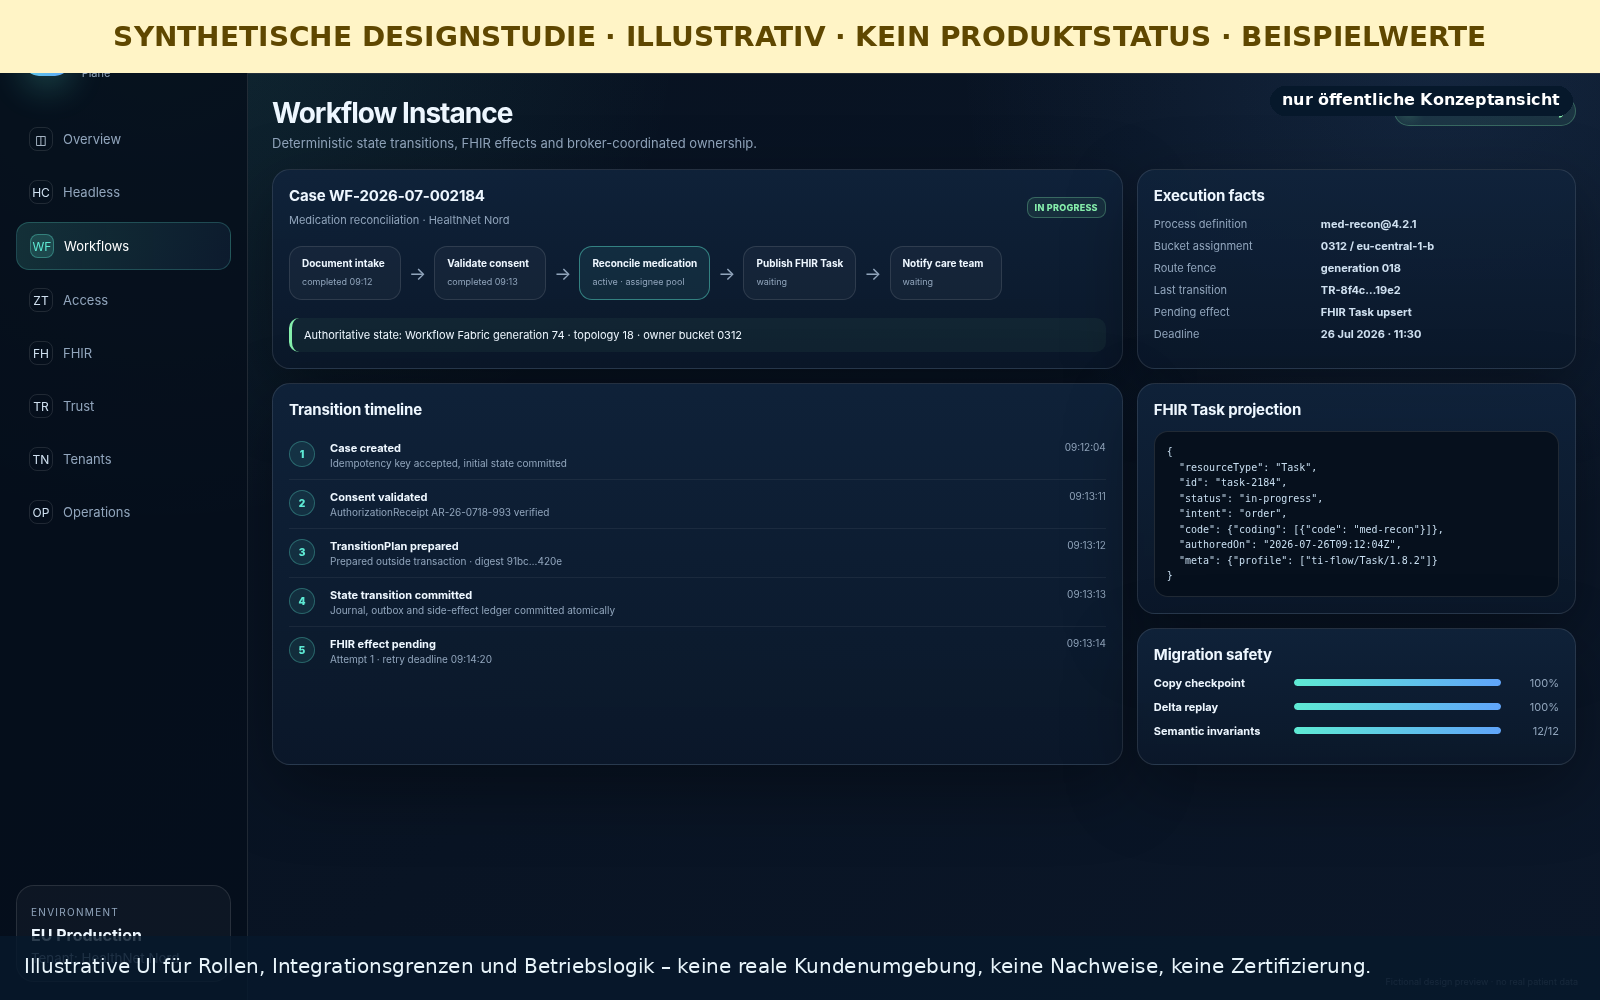Image resolution: width=1600 pixels, height=1000 pixels.
Task: Select the Publish FHIR Task step
Action: [799, 273]
